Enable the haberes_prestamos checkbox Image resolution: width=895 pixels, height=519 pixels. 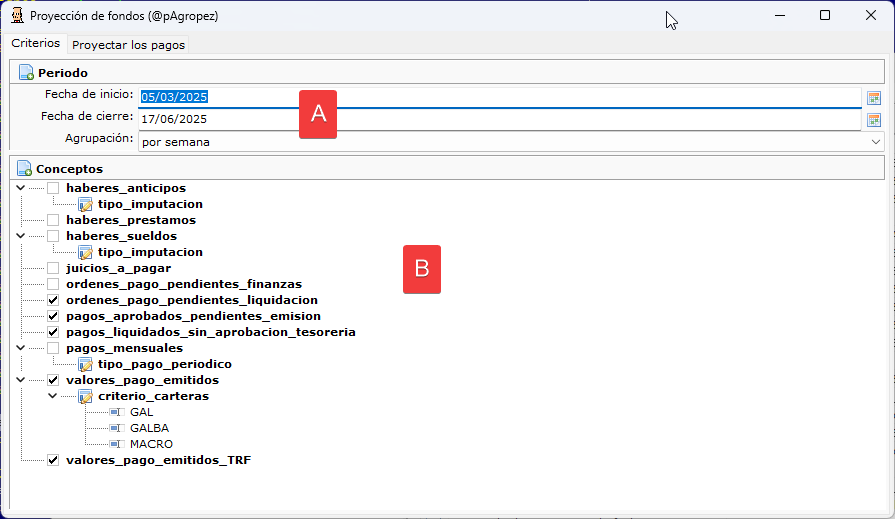coord(53,220)
